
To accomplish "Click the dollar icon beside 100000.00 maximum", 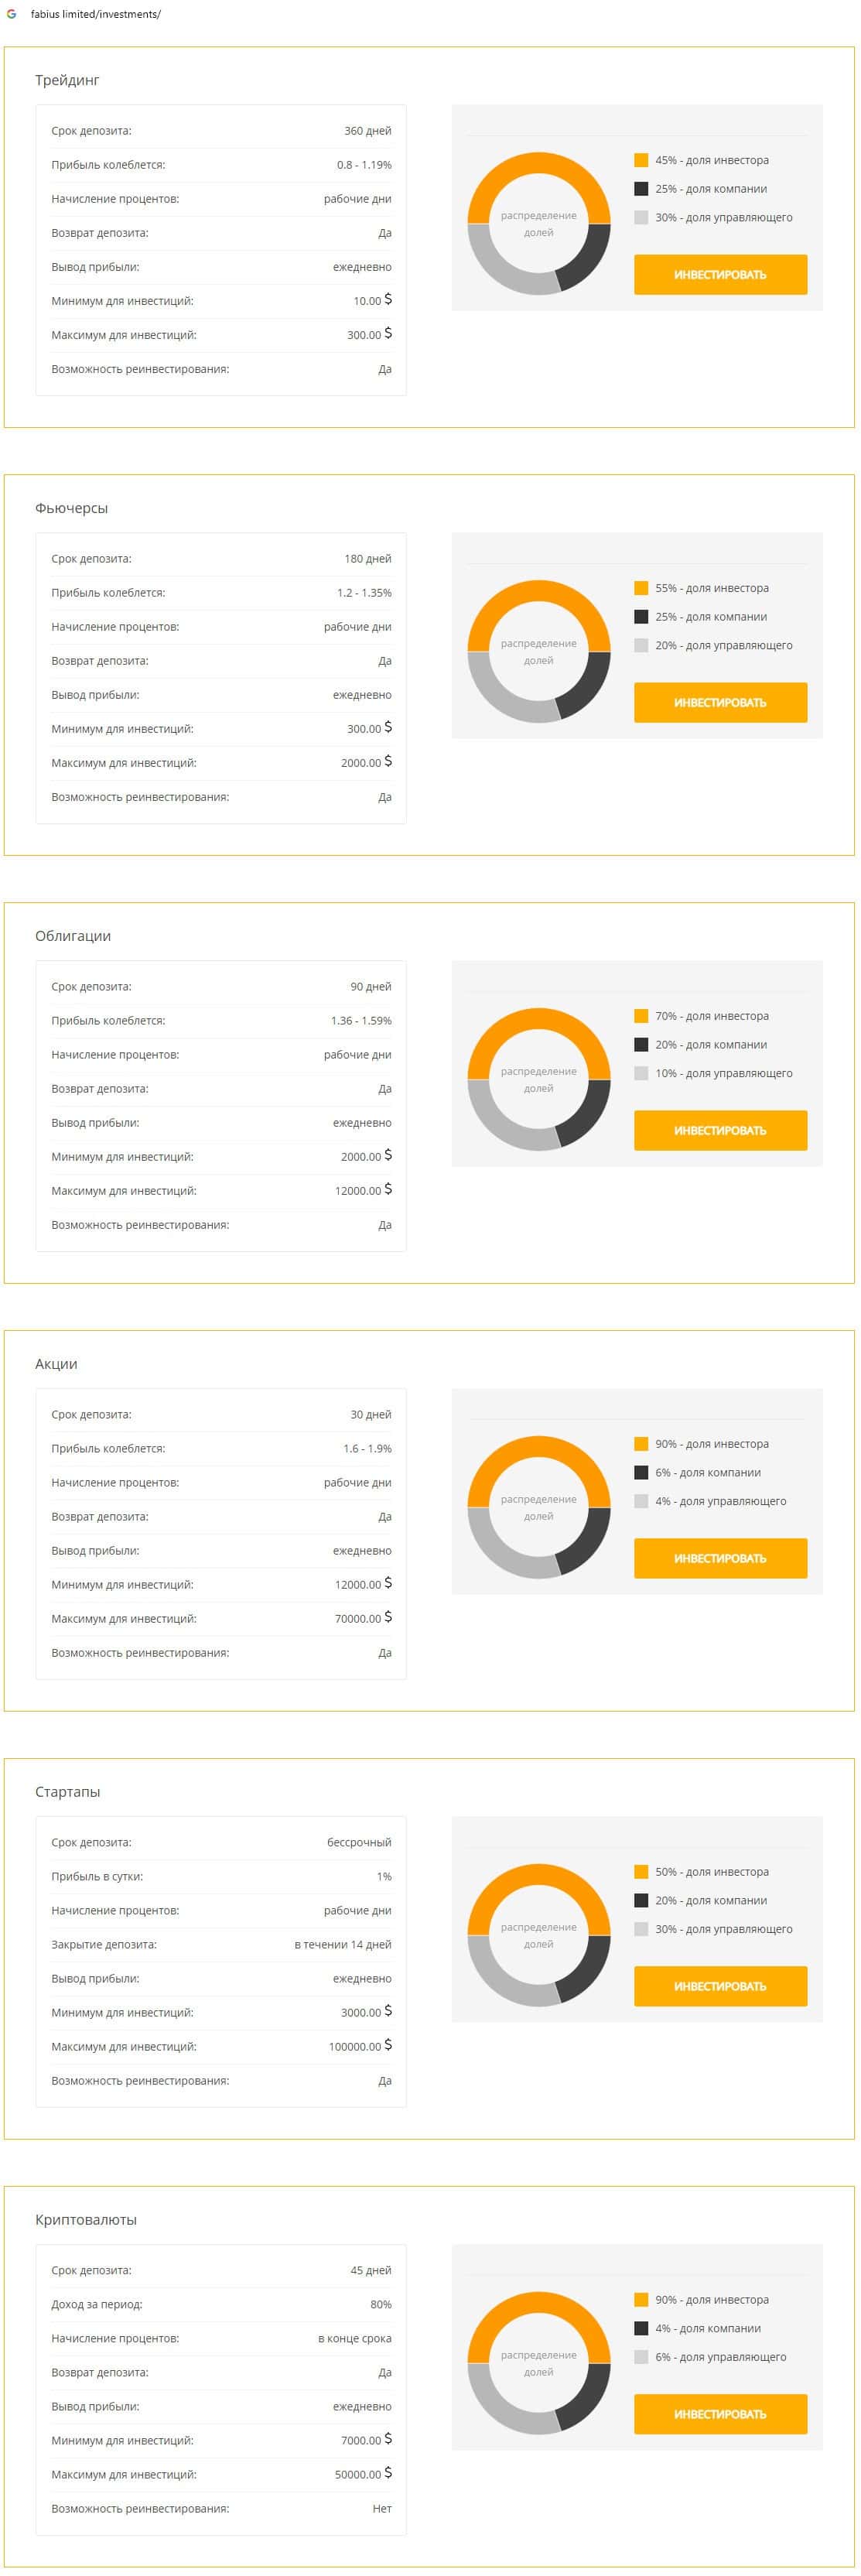I will tap(388, 2045).
